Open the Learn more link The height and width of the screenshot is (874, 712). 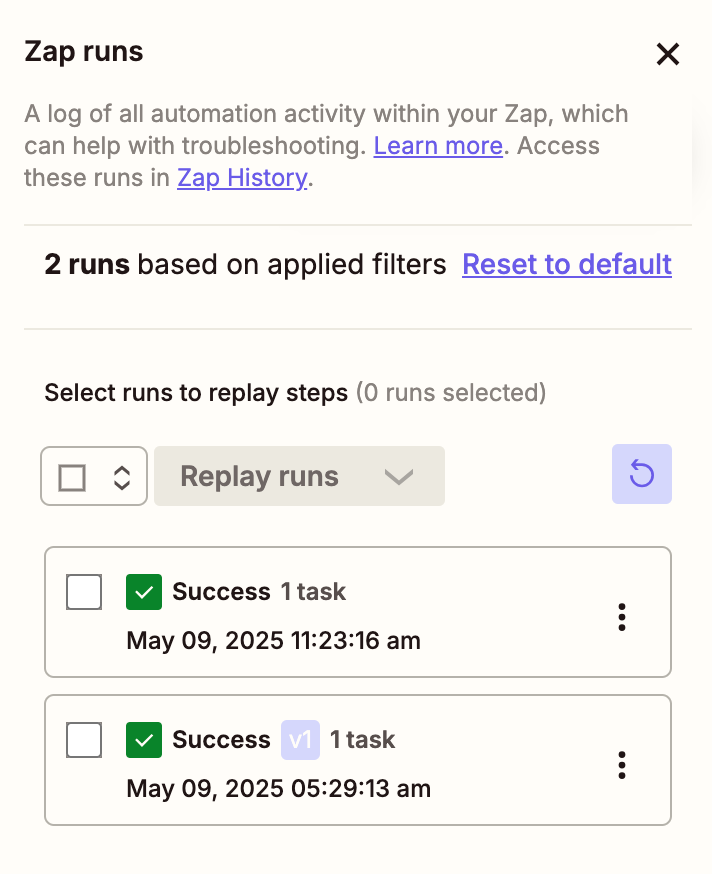[438, 146]
